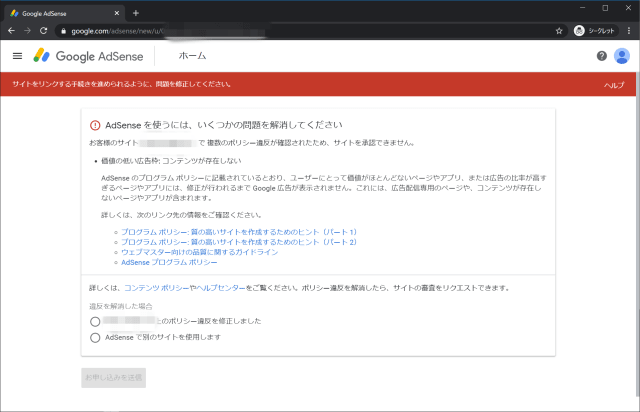Image resolution: width=640 pixels, height=412 pixels.
Task: Open ウェブマスター向け quality guidelines link
Action: 200,252
